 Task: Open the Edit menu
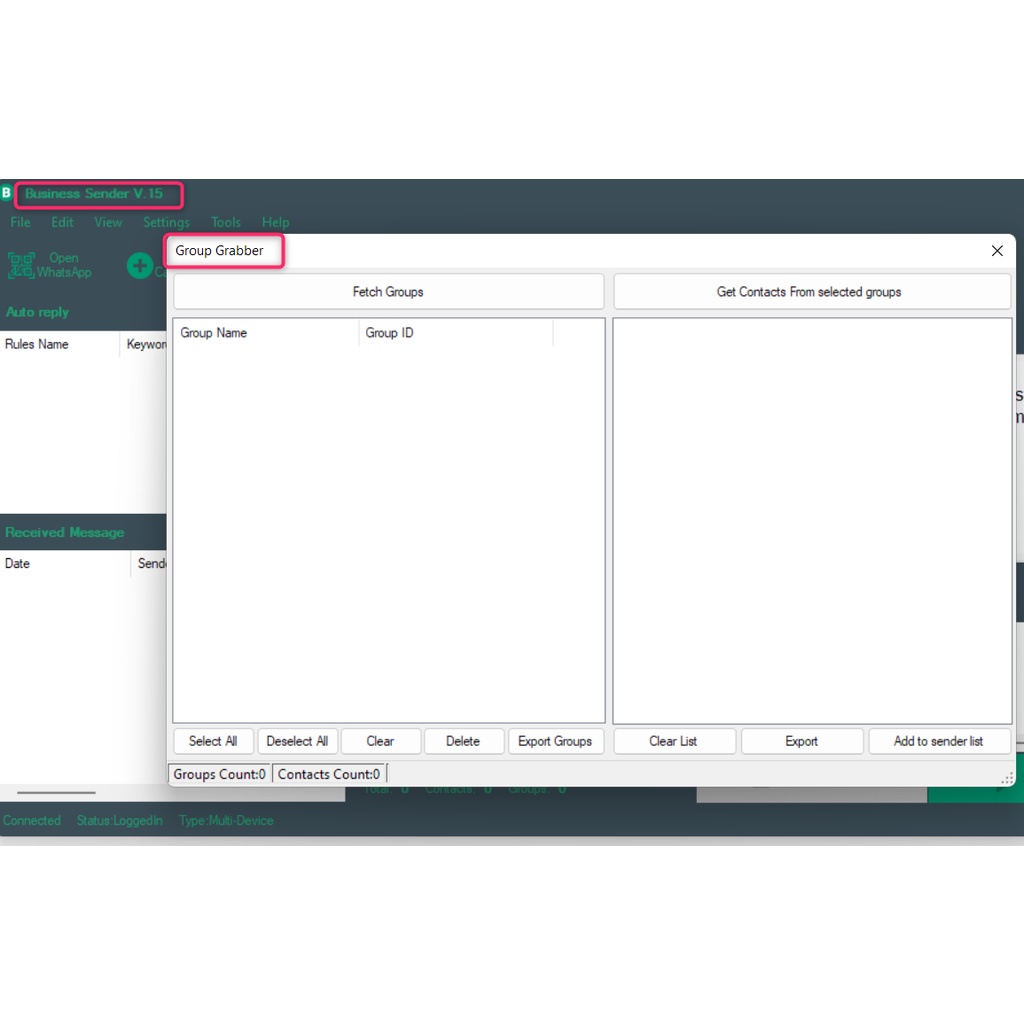point(62,222)
